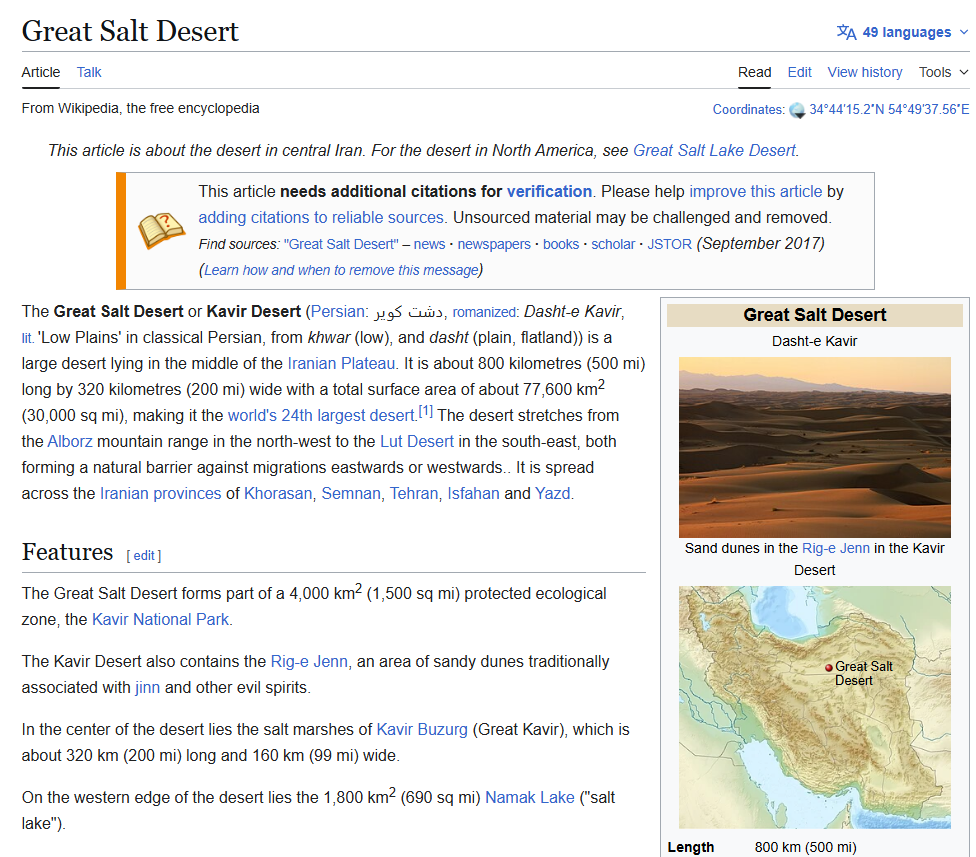
Task: Click the Great Salt Desert page title
Action: [130, 31]
